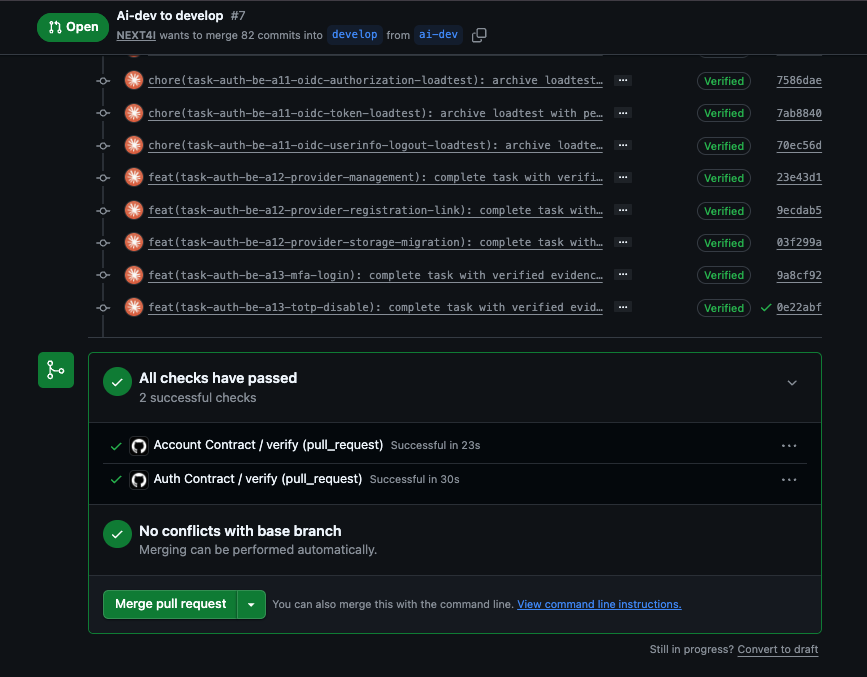Image resolution: width=867 pixels, height=677 pixels.
Task: Open options menu for Account Contract check
Action: [x=789, y=446]
